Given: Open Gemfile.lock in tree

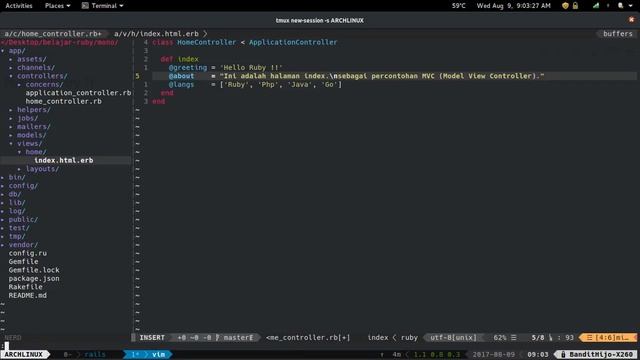Looking at the screenshot, I should (x=34, y=270).
